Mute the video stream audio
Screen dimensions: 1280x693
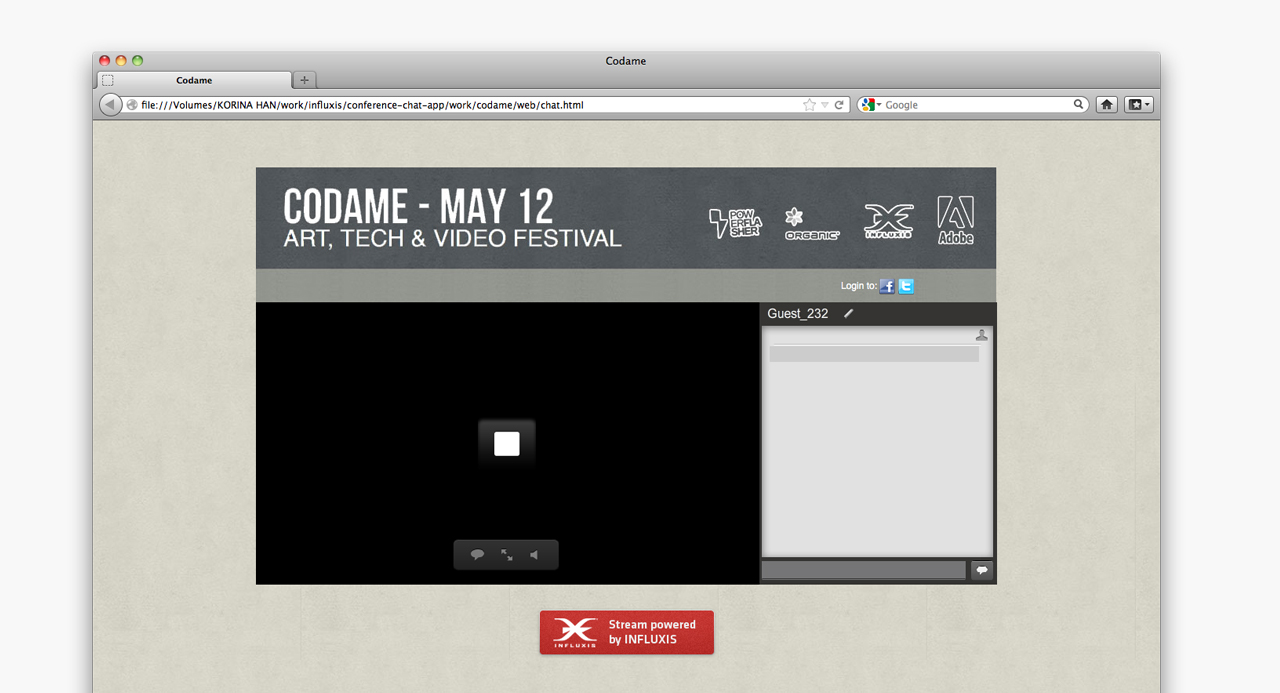pos(534,555)
